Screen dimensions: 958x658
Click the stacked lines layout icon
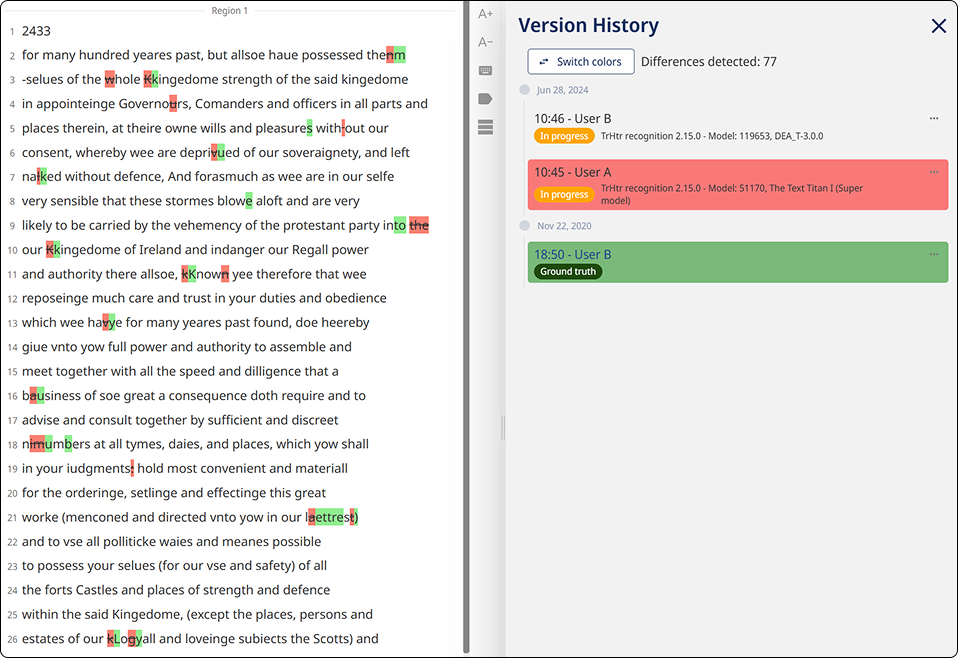tap(485, 127)
